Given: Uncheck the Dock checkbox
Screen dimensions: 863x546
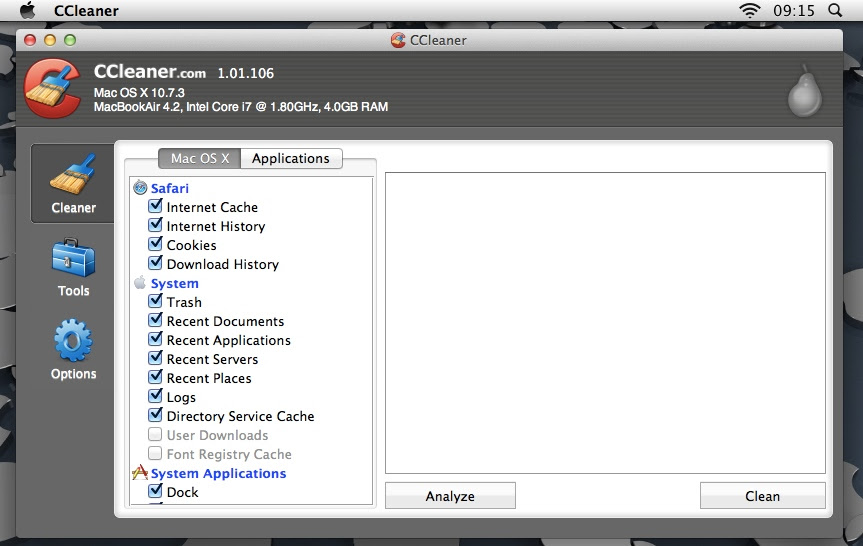Looking at the screenshot, I should (155, 491).
